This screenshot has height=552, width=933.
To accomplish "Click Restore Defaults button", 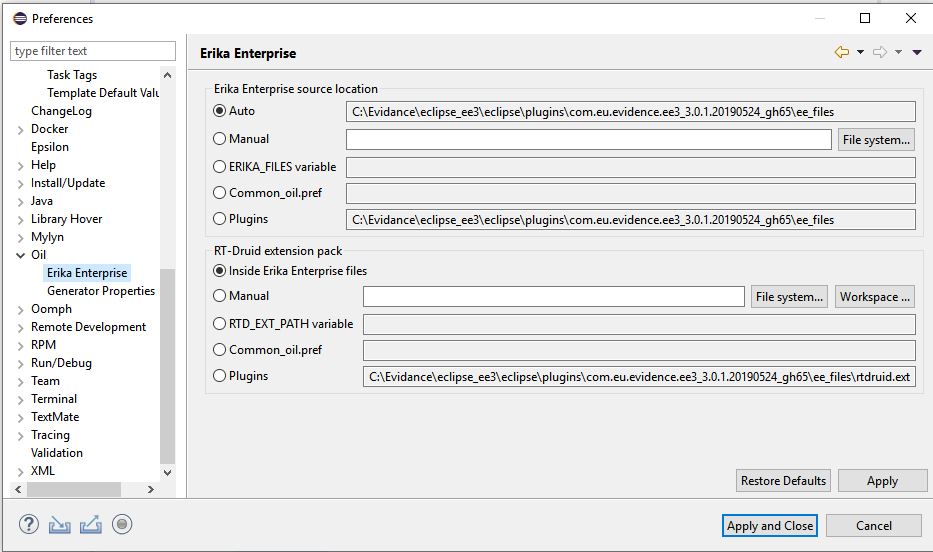I will pos(783,481).
